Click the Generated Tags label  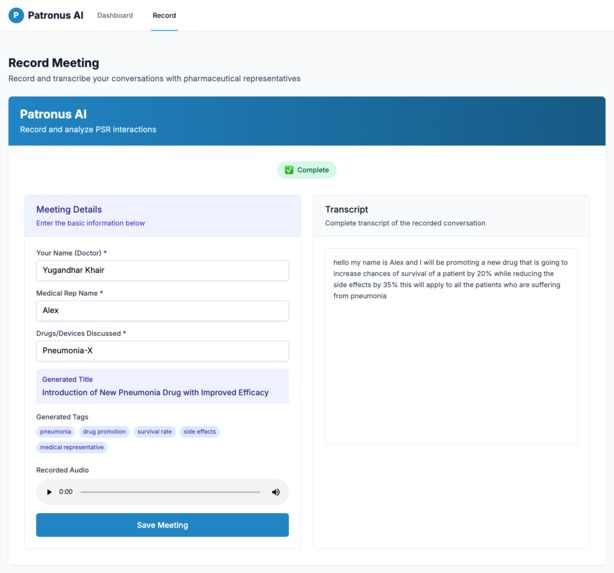point(62,417)
